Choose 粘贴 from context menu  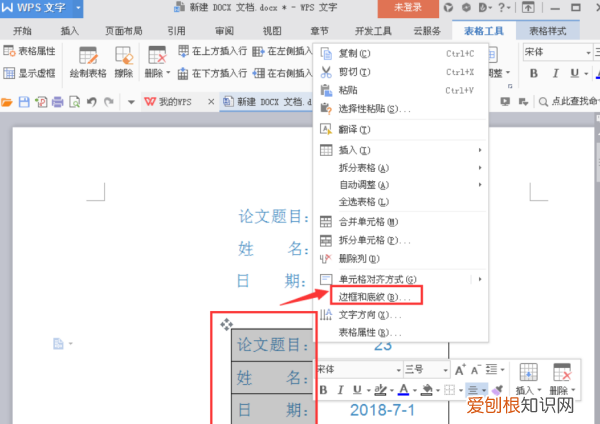(x=401, y=90)
